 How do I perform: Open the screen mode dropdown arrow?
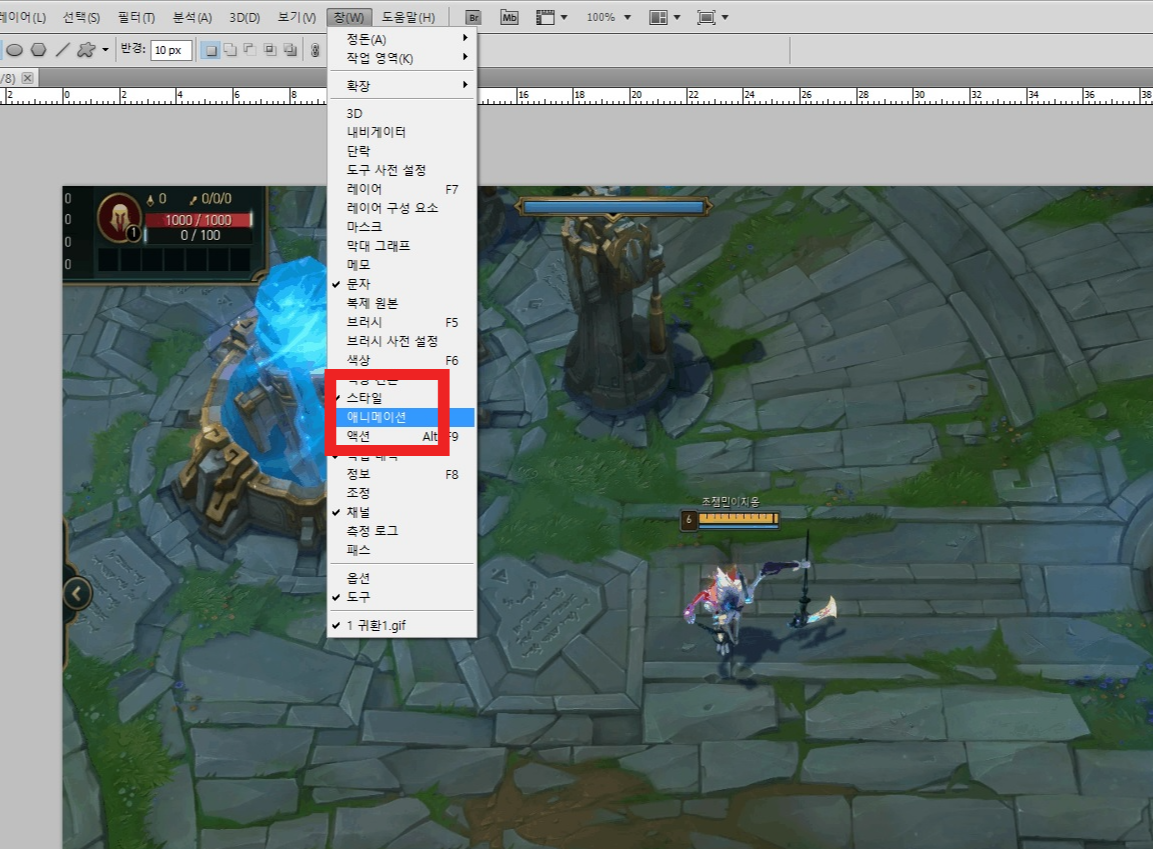pos(725,17)
